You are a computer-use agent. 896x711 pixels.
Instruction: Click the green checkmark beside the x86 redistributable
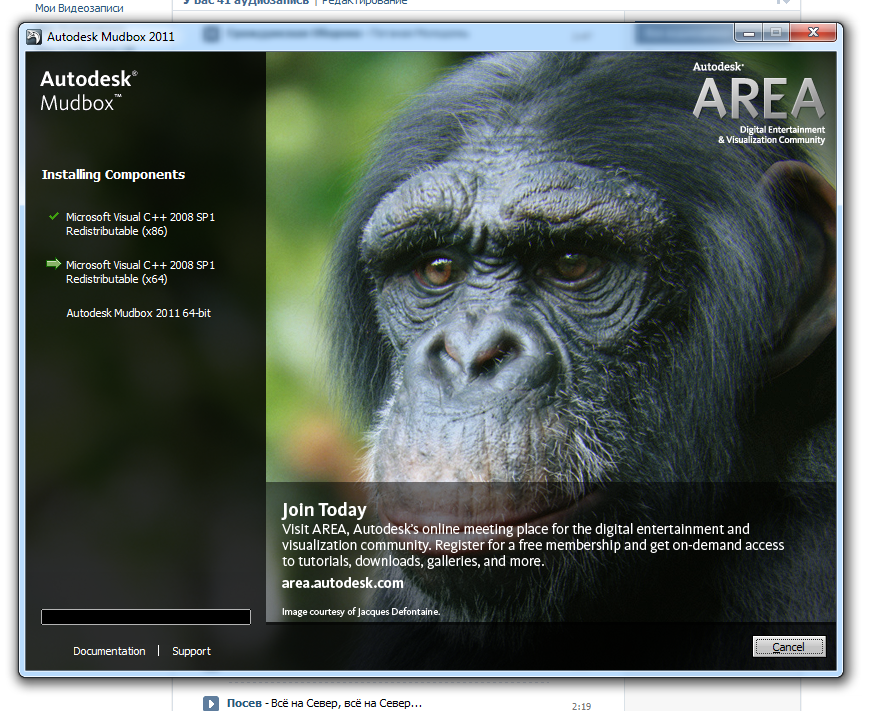click(53, 216)
